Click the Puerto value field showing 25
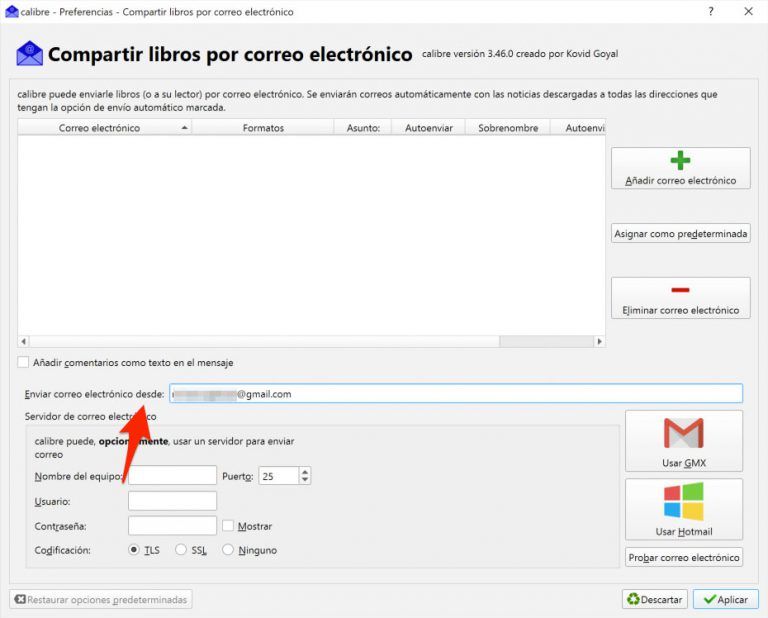 click(x=279, y=475)
